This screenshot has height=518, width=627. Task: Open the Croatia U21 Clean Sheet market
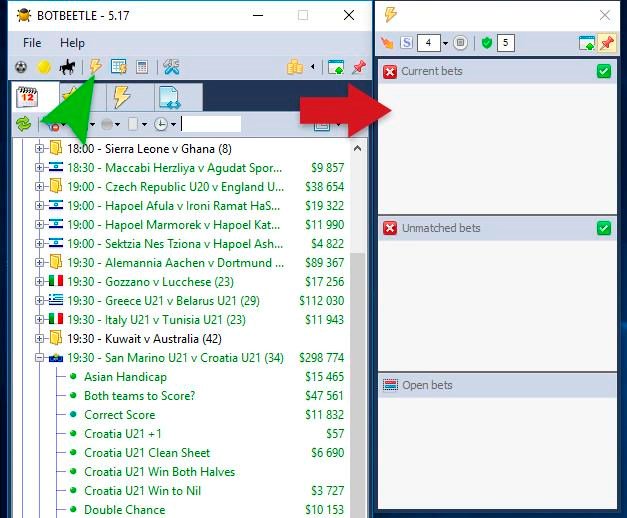[x=147, y=453]
